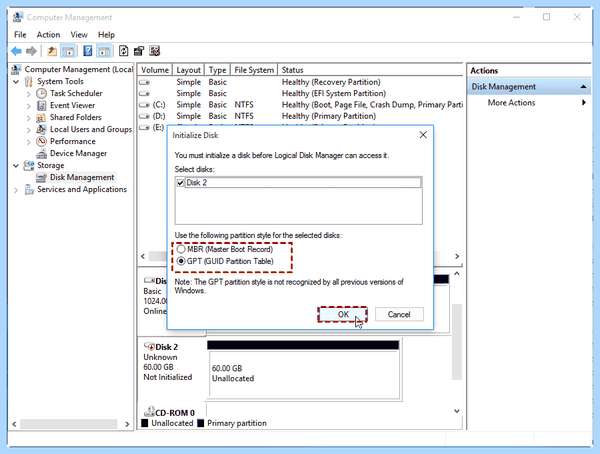The width and height of the screenshot is (600, 454).
Task: Sort by the Status column header
Action: [x=370, y=70]
